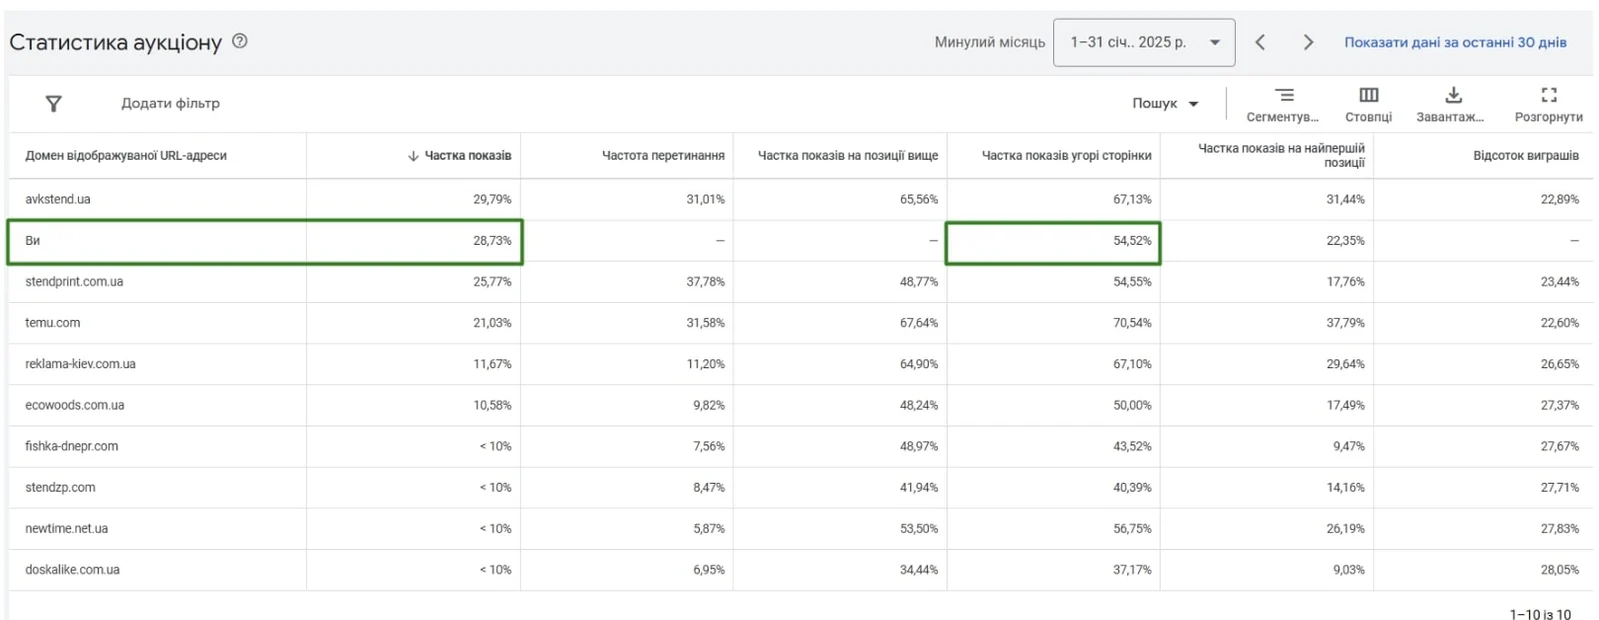Click the 26,65% win rate value
The width and height of the screenshot is (1599, 620).
(1560, 363)
